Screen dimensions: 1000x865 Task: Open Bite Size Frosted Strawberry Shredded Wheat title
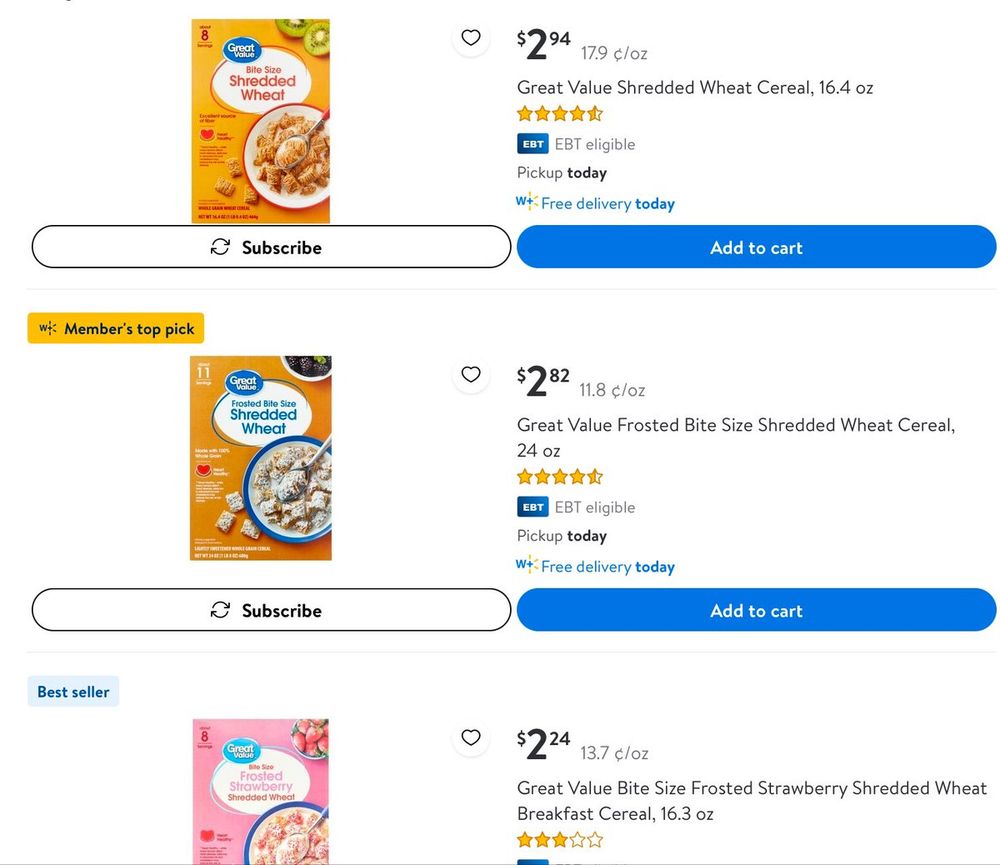(752, 801)
